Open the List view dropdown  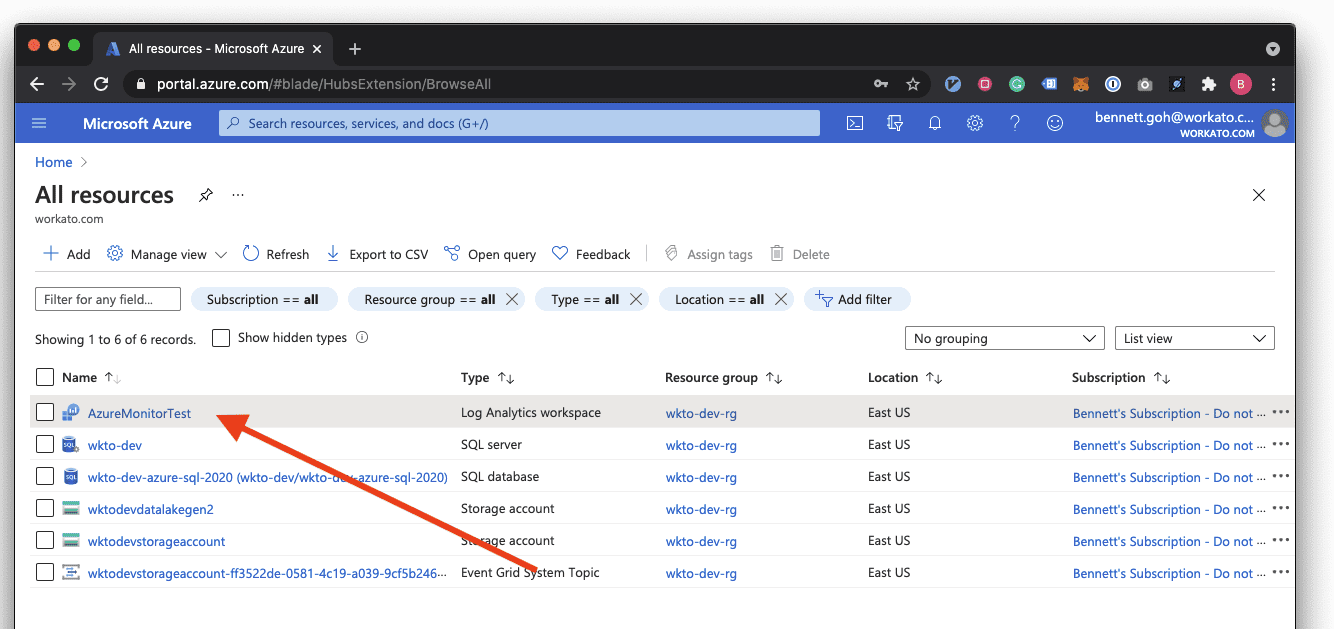pyautogui.click(x=1194, y=337)
